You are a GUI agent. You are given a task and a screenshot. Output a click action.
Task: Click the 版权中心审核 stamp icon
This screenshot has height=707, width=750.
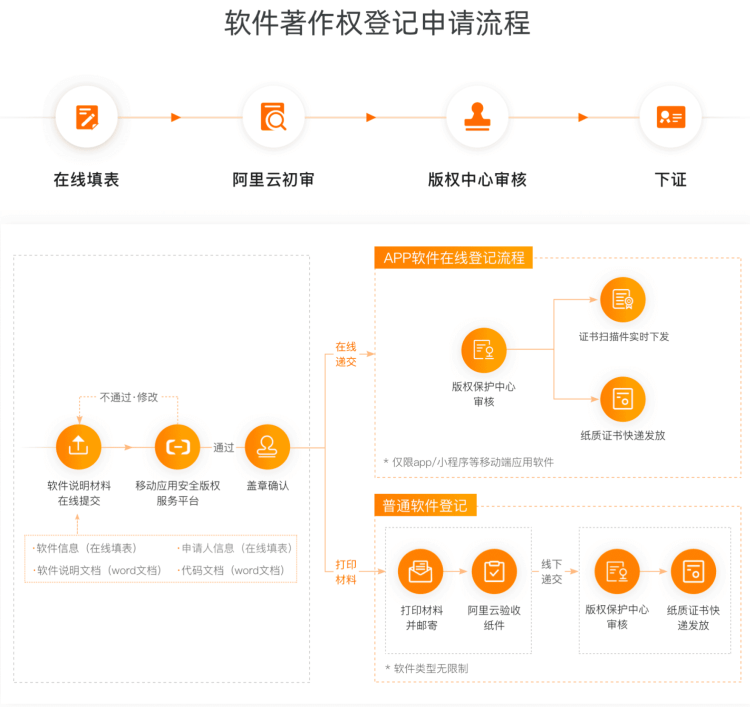point(477,117)
